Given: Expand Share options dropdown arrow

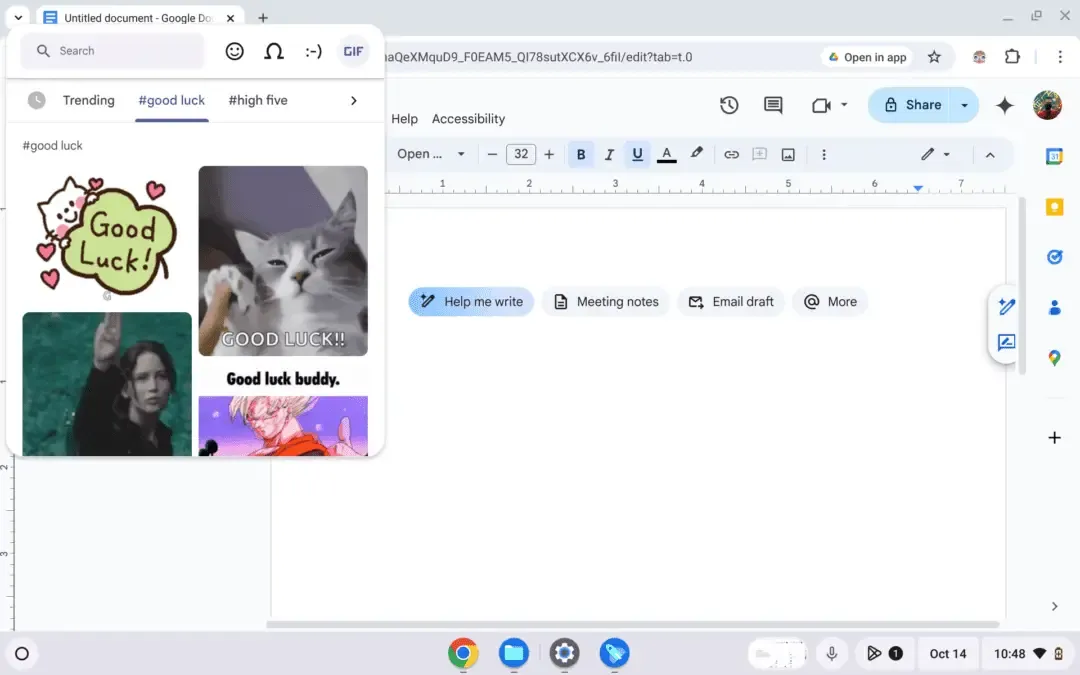Looking at the screenshot, I should 964,105.
